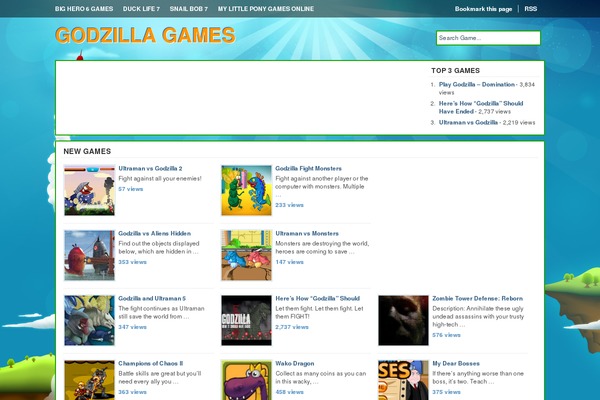The image size is (600, 400).
Task: Open the Ultraman vs Godzilla 2 title
Action: [150, 168]
